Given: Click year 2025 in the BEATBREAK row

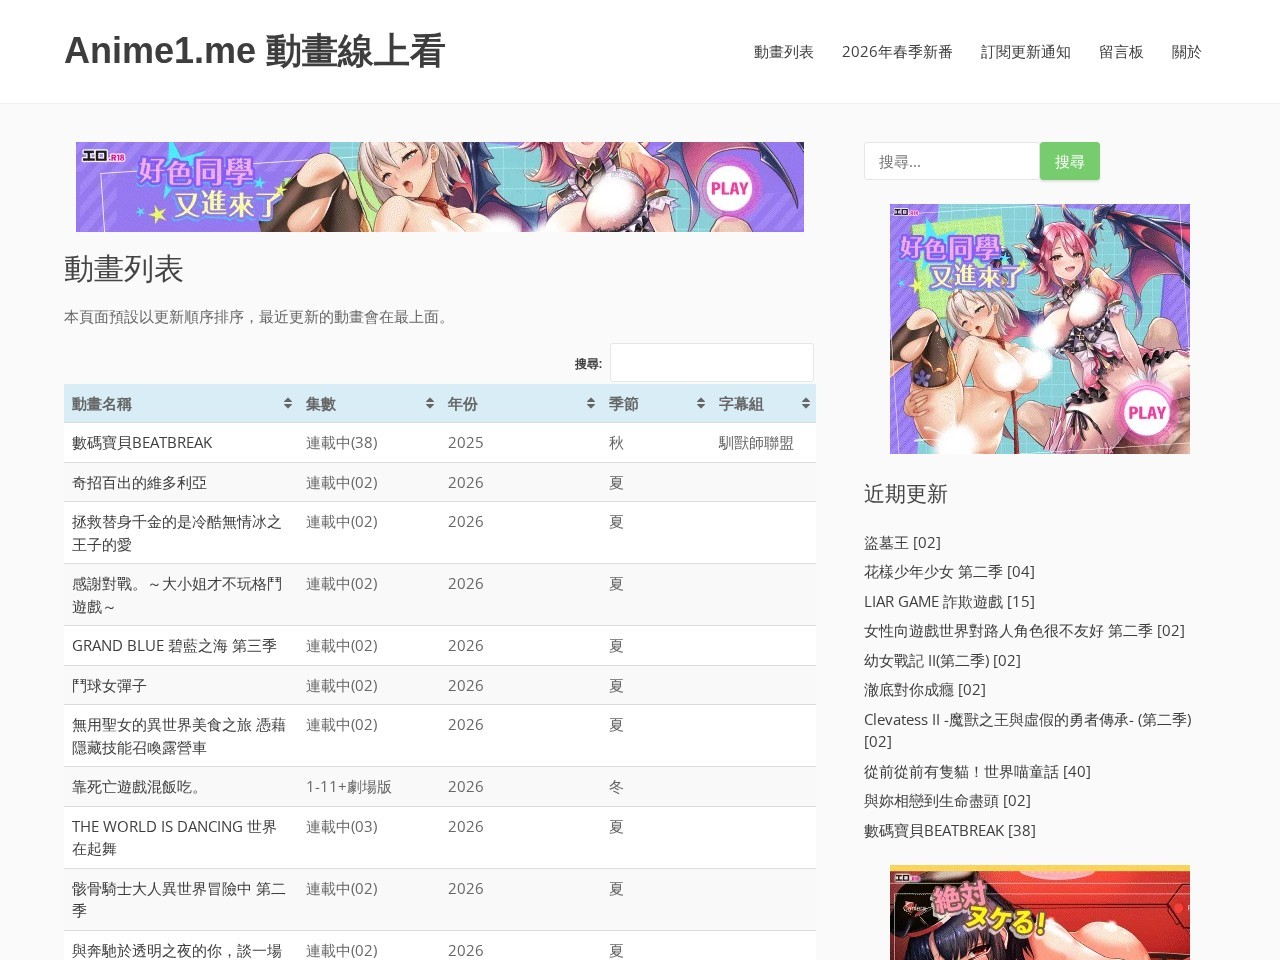Looking at the screenshot, I should [x=466, y=443].
